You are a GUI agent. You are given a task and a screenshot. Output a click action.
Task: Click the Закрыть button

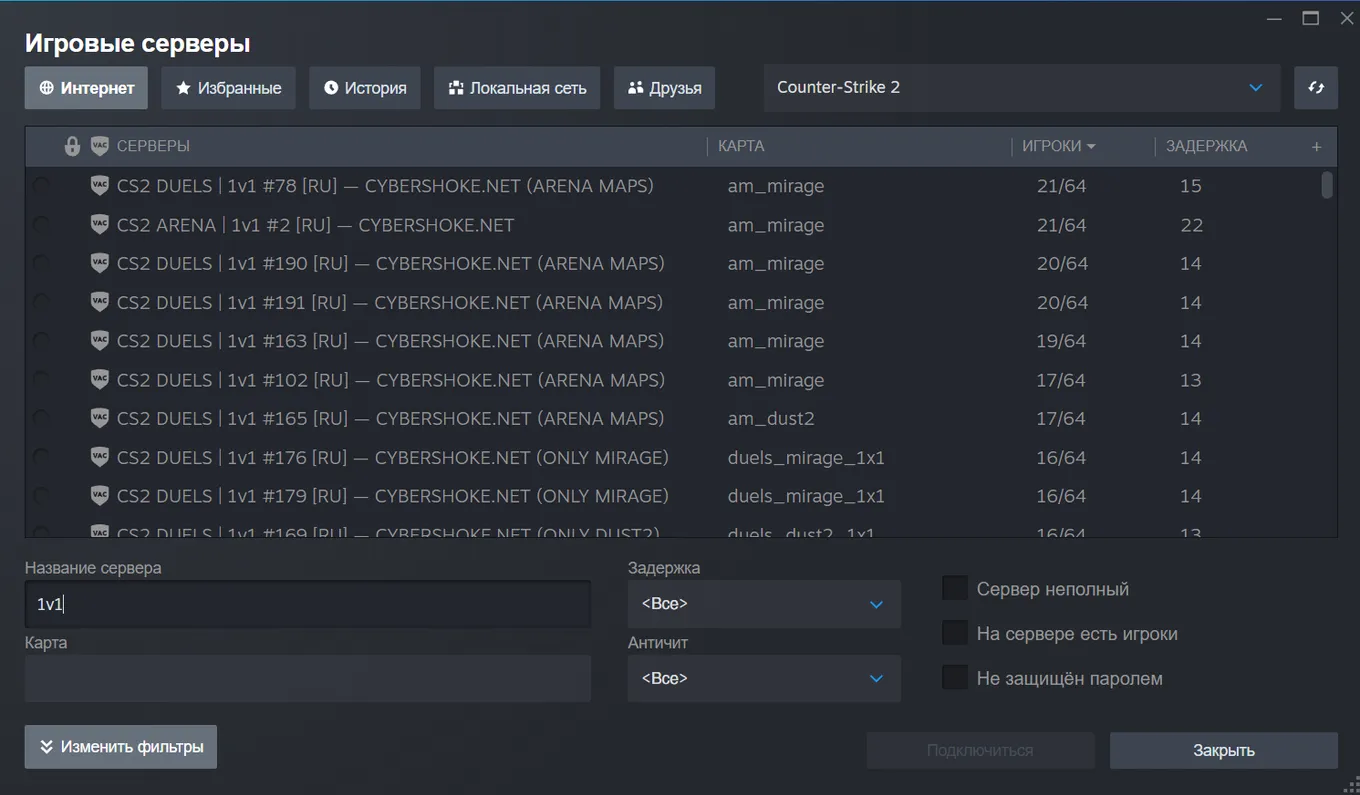click(1224, 750)
